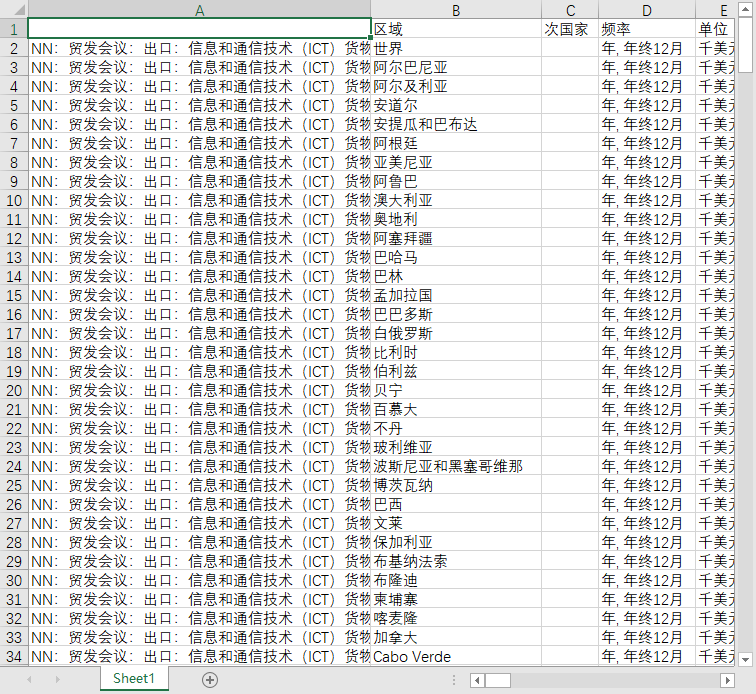Screen dimensions: 756x694
Task: Select row 10 header
Action: click(14, 200)
